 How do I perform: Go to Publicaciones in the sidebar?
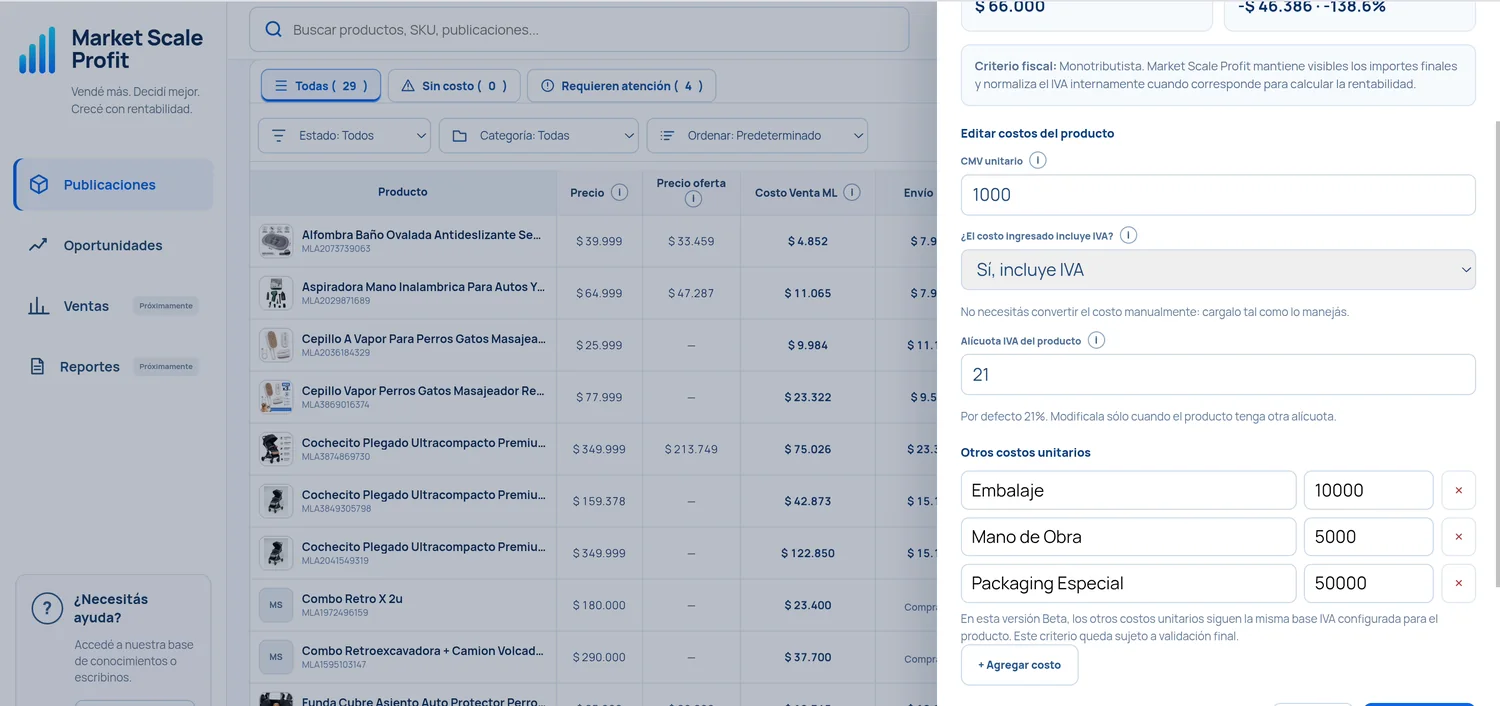coord(113,185)
